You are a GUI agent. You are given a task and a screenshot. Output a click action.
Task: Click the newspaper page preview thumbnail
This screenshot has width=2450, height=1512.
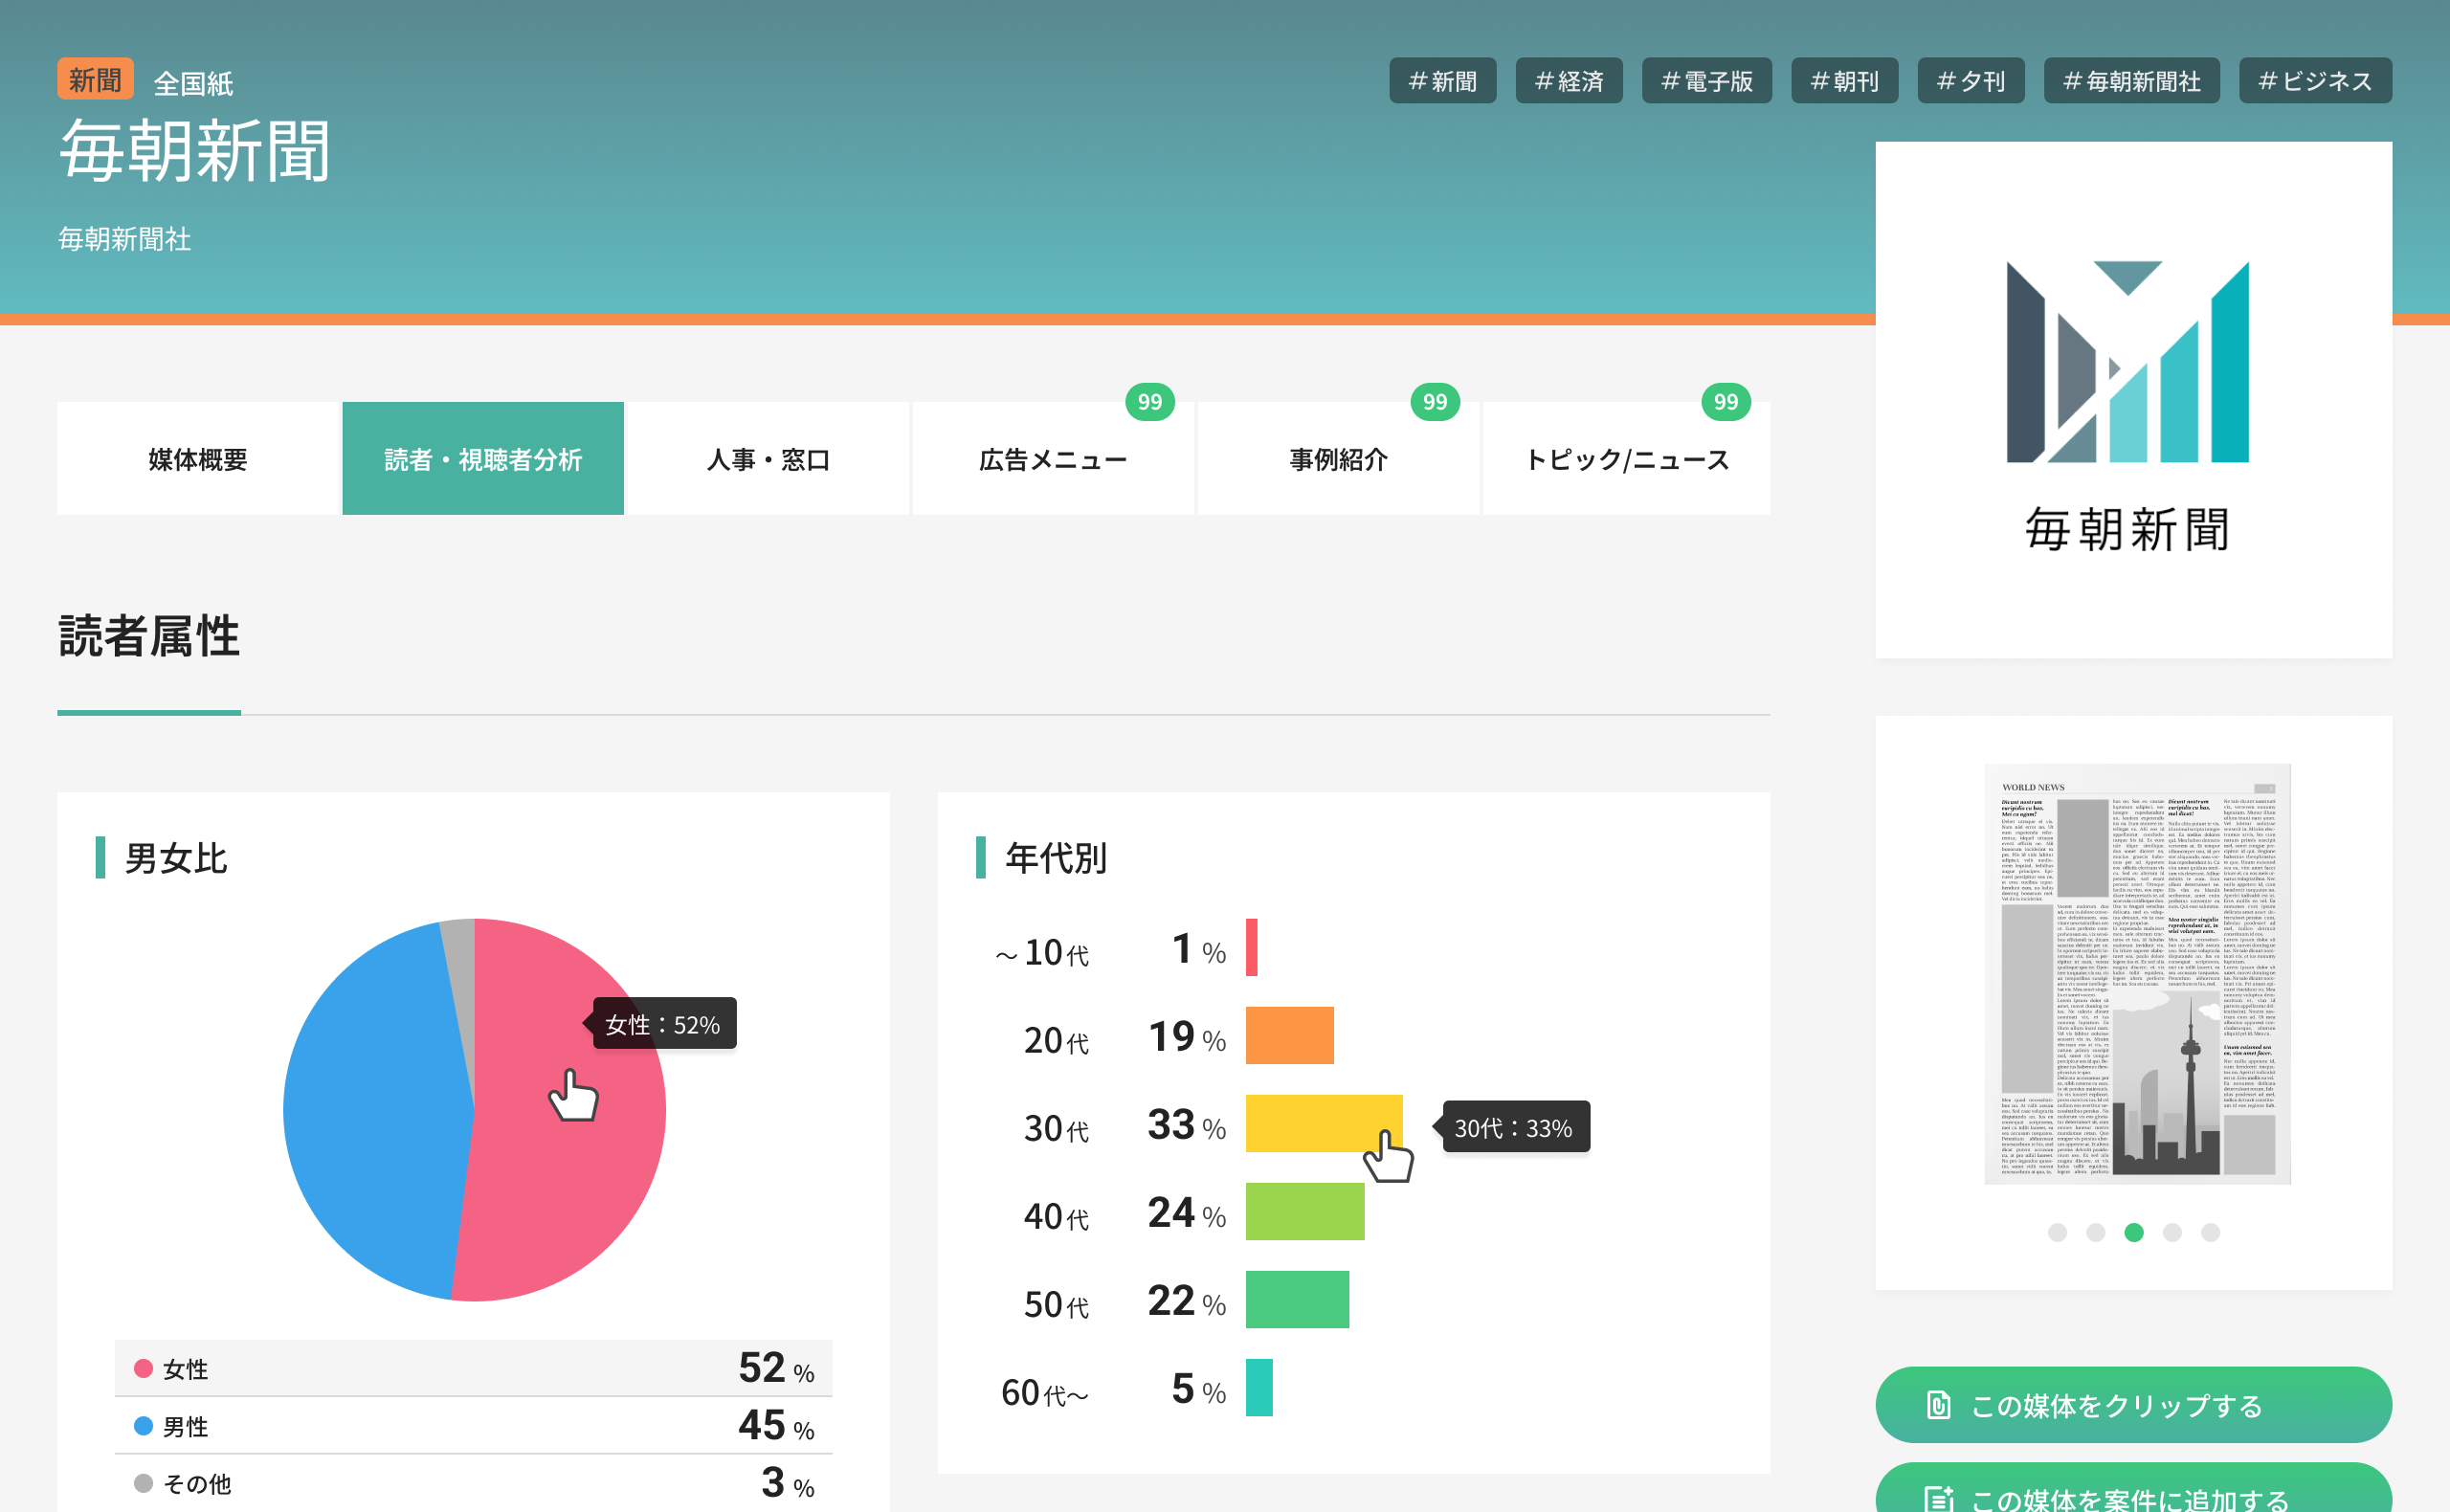click(x=2136, y=974)
